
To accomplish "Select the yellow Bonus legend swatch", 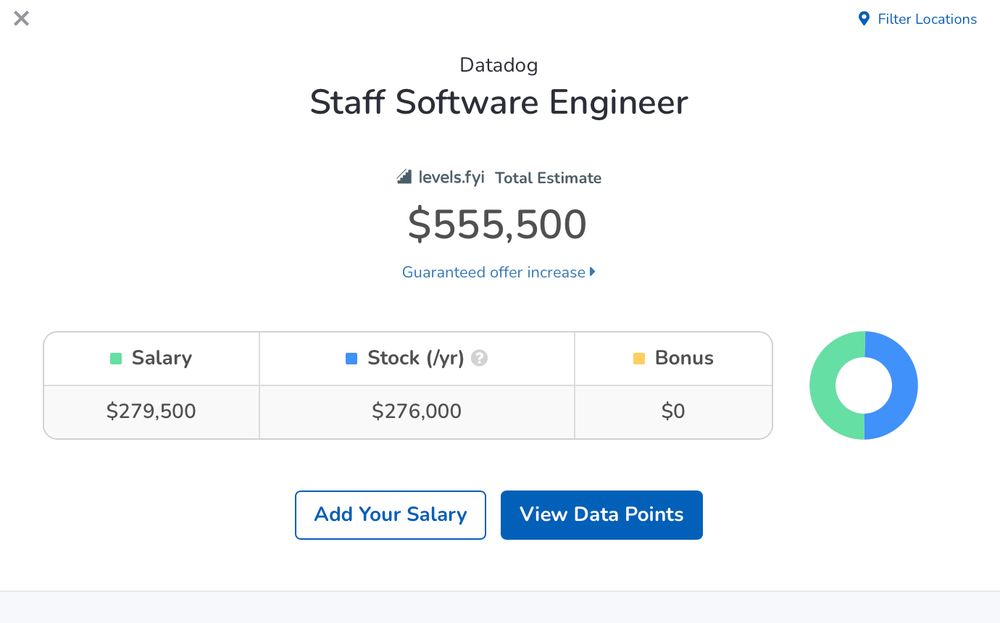I will [x=638, y=358].
